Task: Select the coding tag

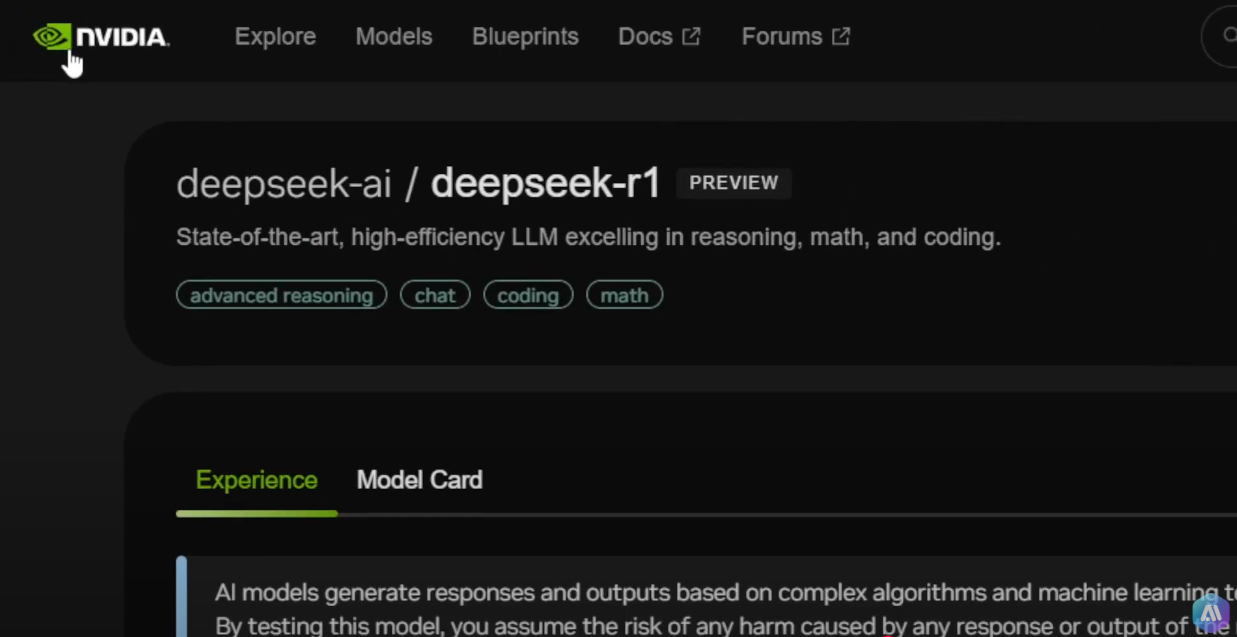Action: 528,295
